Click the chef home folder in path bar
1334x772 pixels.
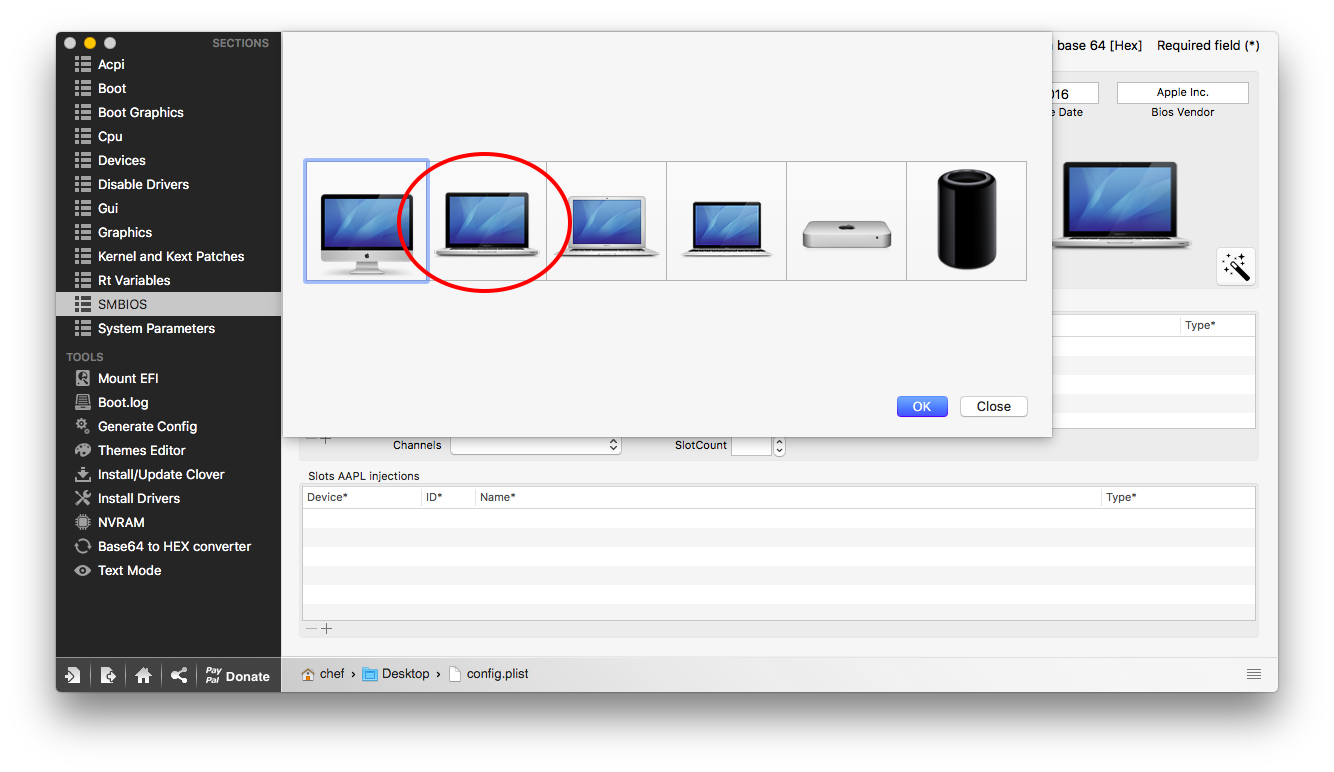tap(324, 674)
